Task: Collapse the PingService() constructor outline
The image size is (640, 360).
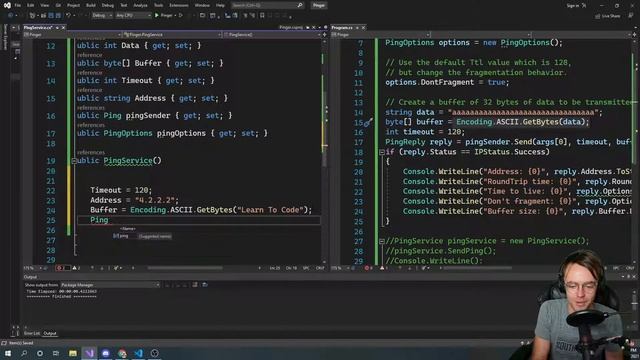Action: 74,161
